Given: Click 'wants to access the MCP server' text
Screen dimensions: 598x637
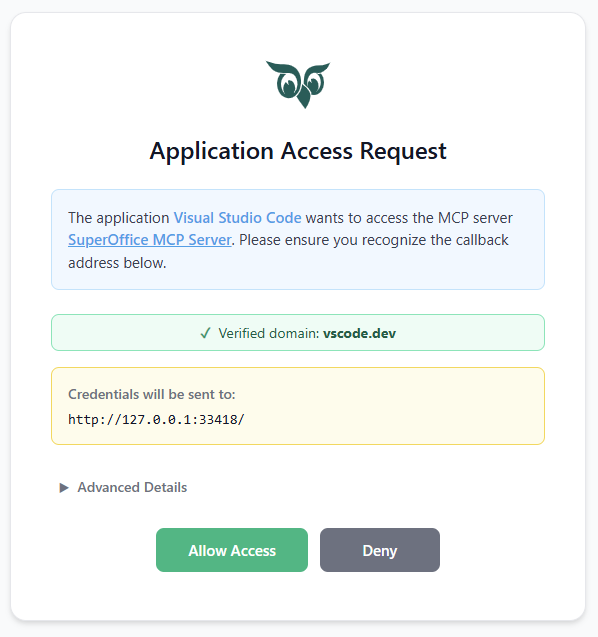Looking at the screenshot, I should [x=409, y=218].
